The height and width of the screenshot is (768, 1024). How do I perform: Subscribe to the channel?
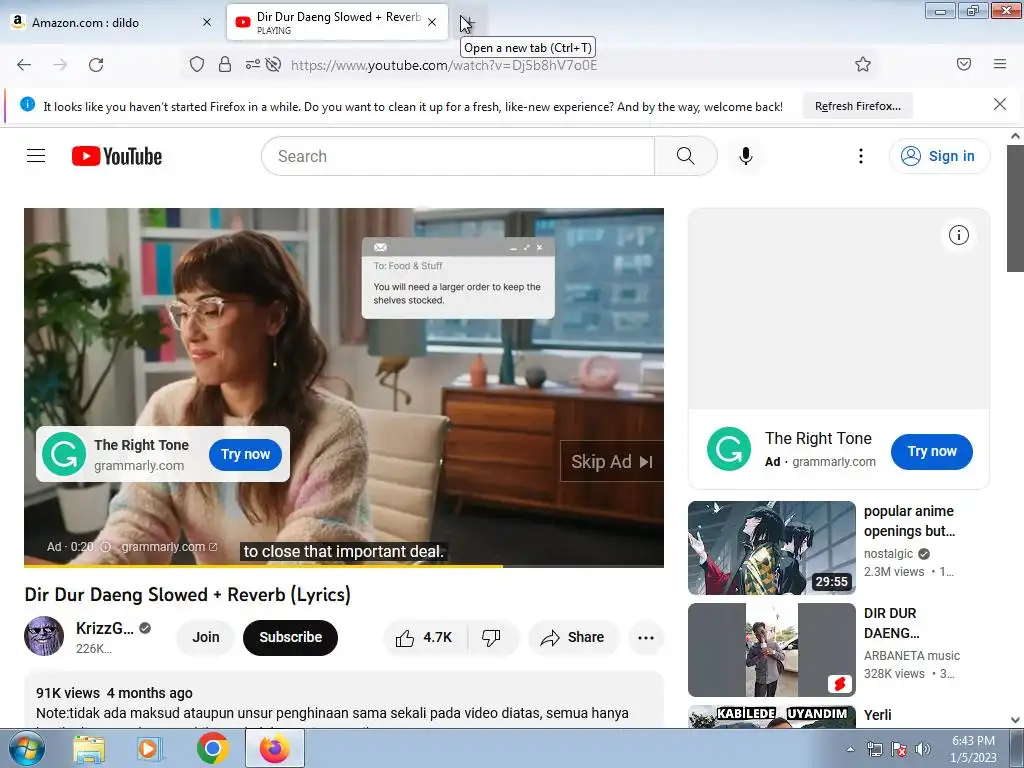(x=291, y=637)
